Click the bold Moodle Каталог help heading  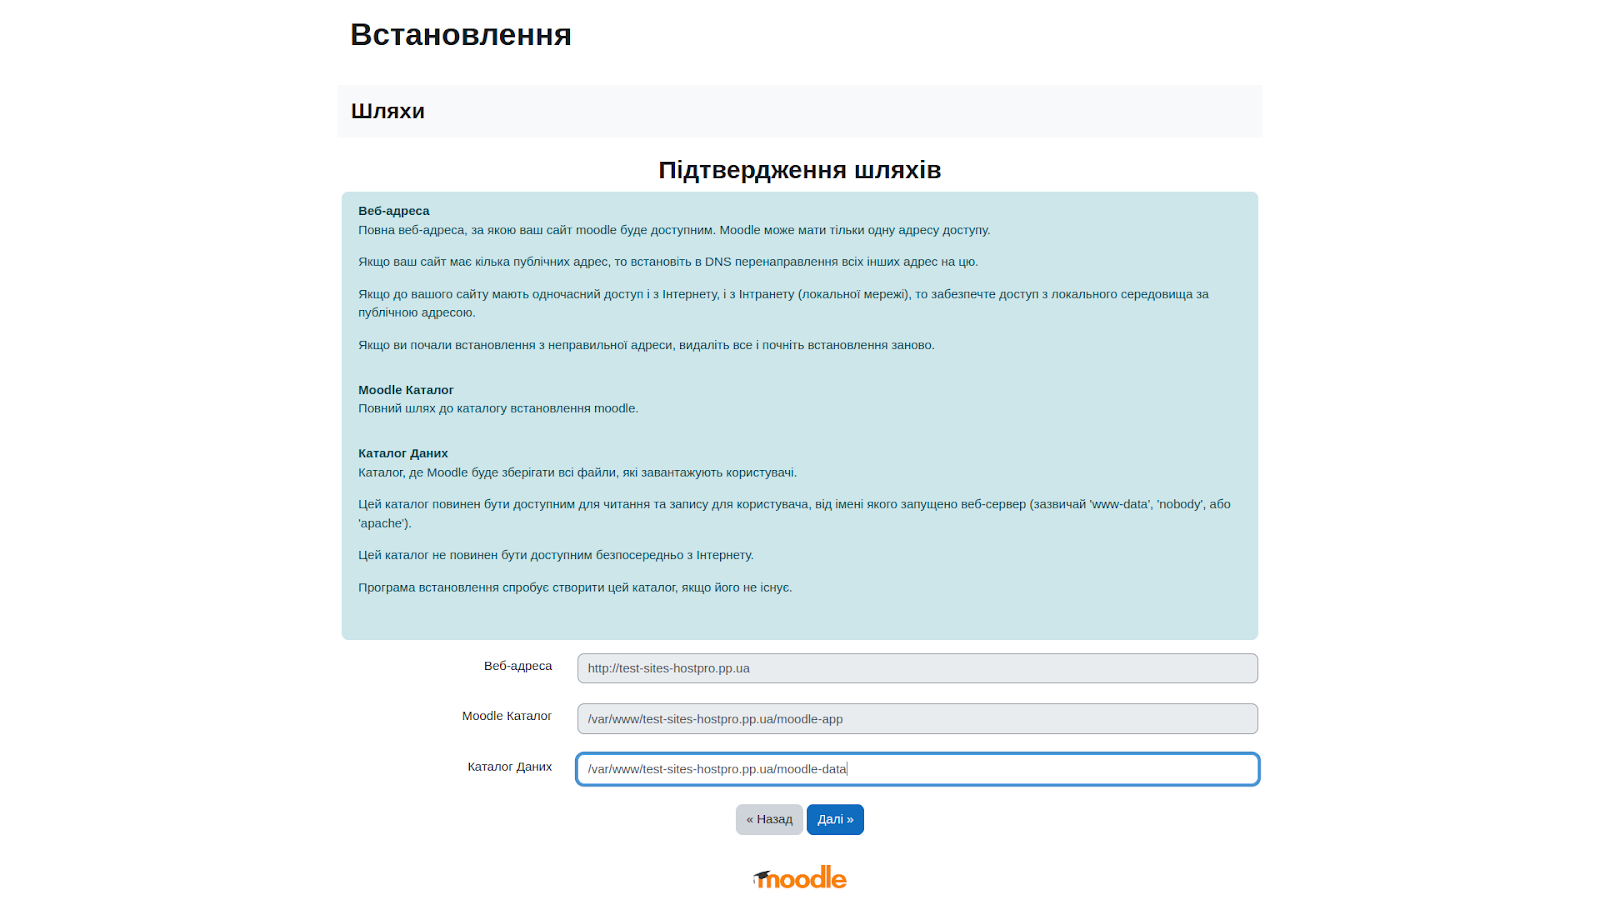coord(406,390)
